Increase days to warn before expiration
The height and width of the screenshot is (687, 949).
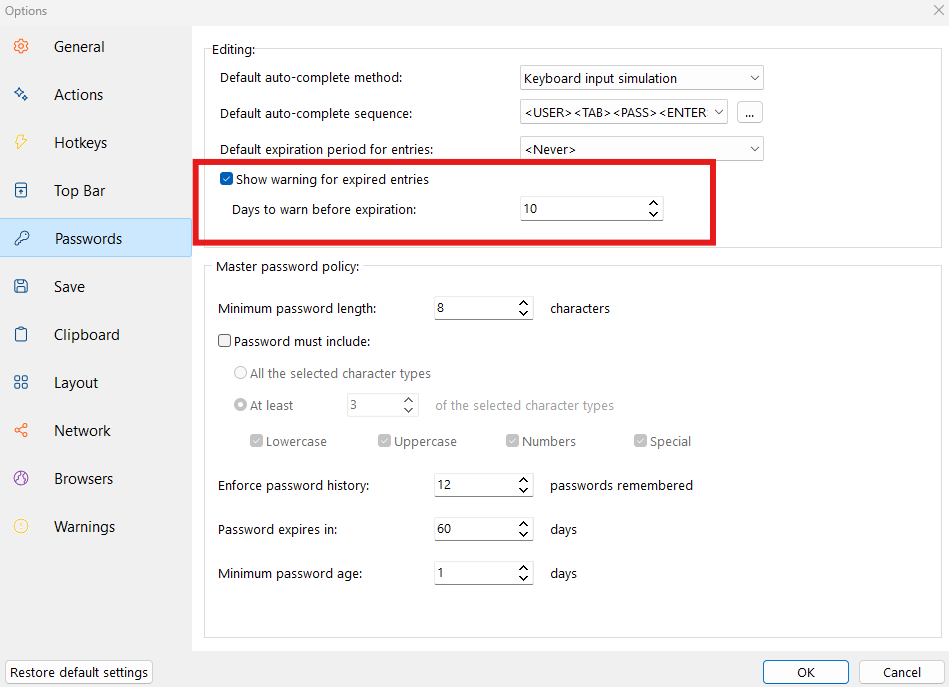[654, 203]
